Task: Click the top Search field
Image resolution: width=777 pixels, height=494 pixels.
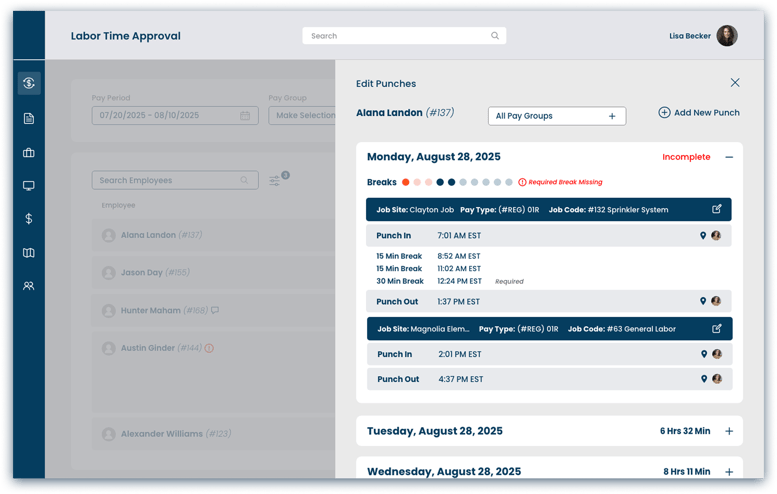Action: click(403, 36)
